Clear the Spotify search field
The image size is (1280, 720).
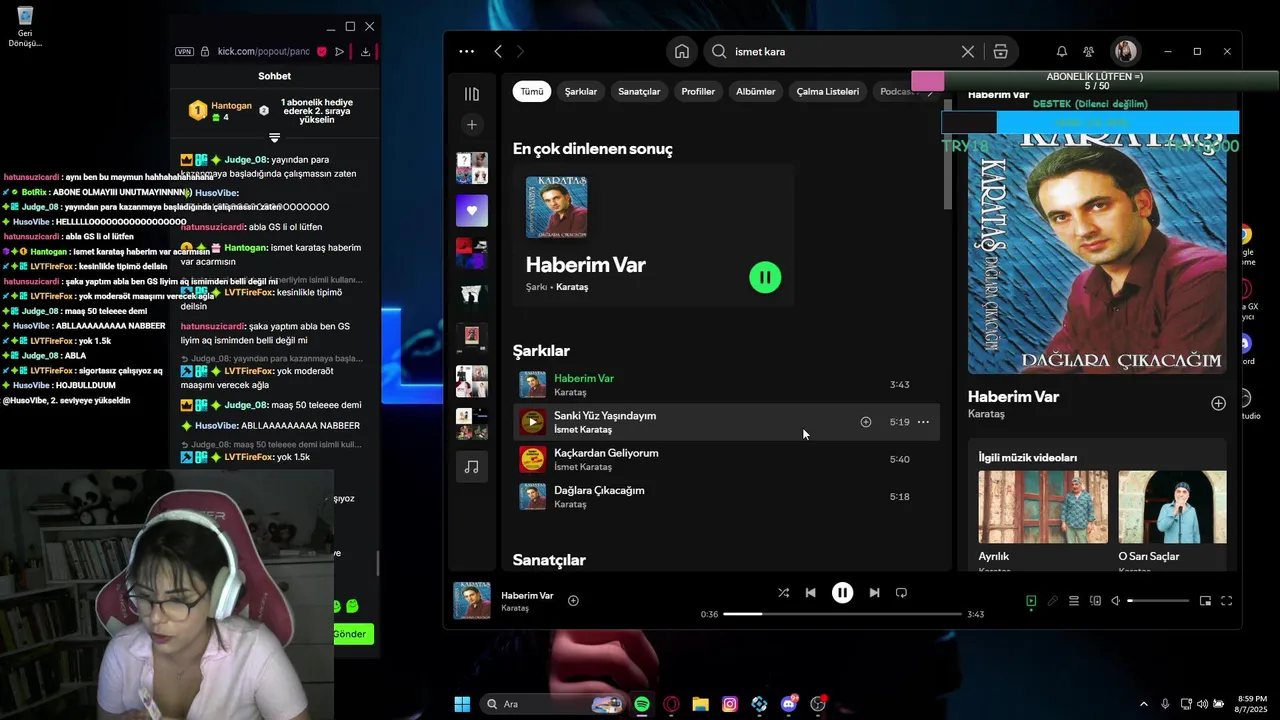(967, 51)
